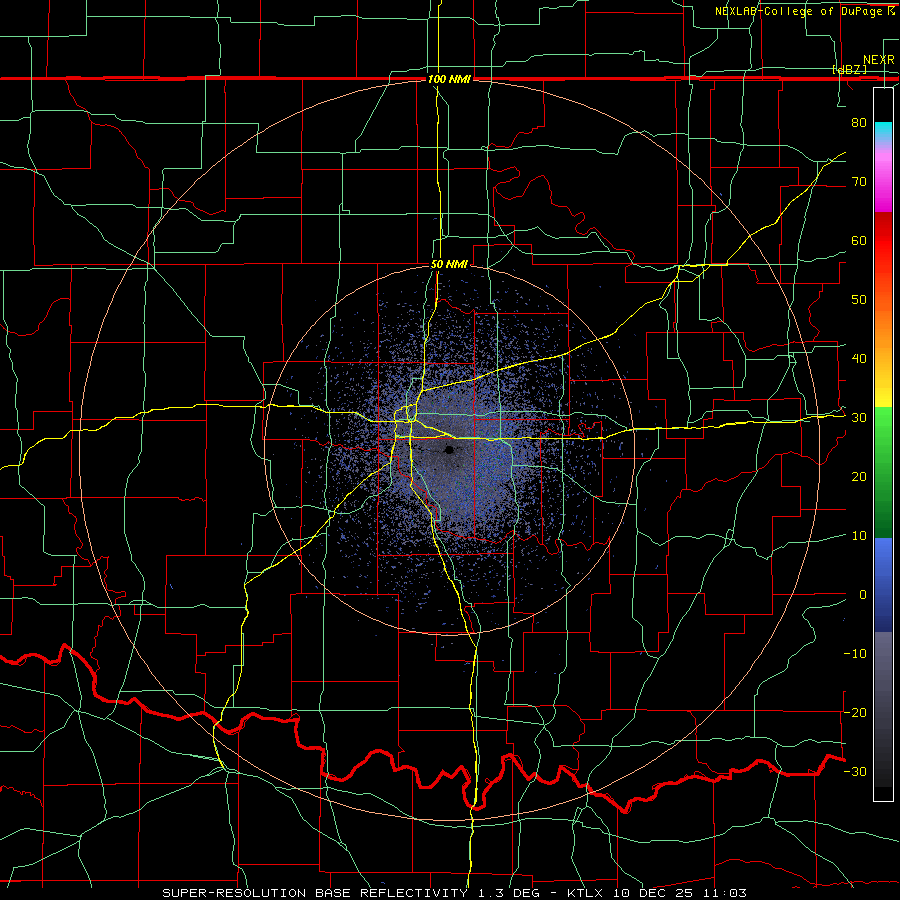The image size is (900, 900).
Task: Click the 60 value on the dBZ scale
Action: coord(859,240)
